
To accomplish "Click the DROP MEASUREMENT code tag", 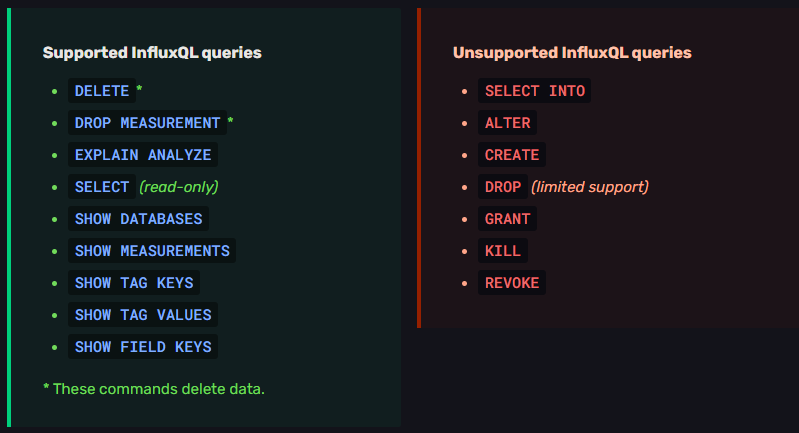I will point(147,123).
